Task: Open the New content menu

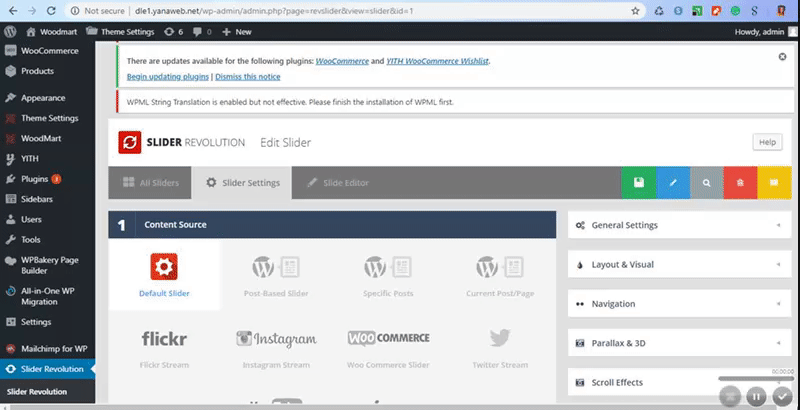Action: coord(237,32)
